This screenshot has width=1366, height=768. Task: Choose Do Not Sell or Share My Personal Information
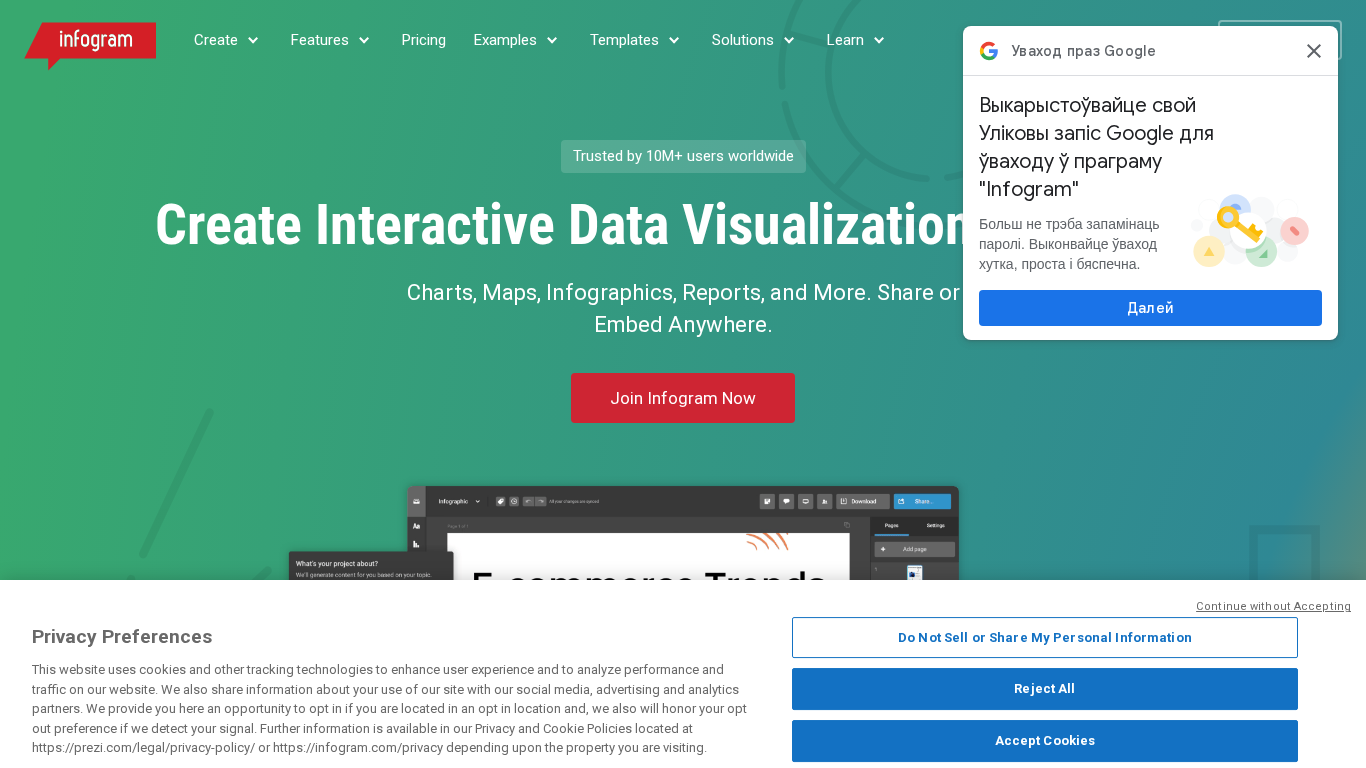coord(1045,638)
